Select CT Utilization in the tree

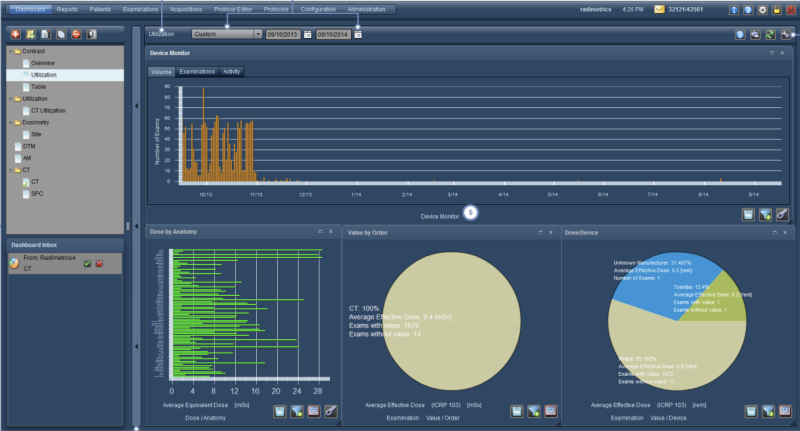coord(50,110)
